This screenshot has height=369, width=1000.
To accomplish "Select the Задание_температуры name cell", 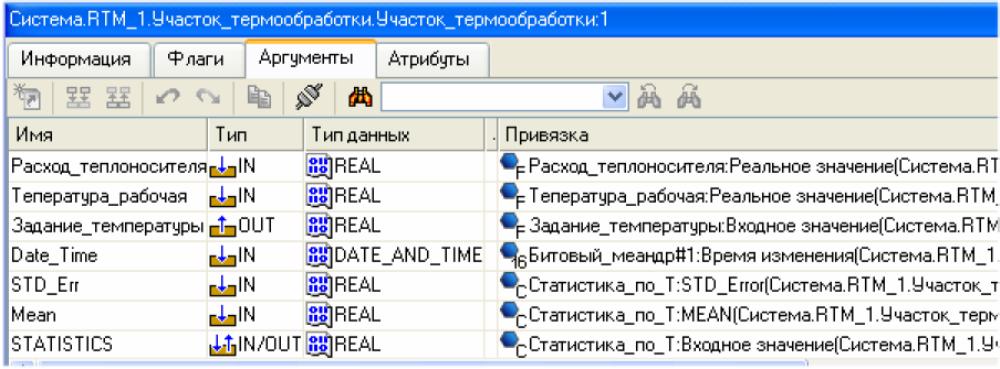I will click(108, 226).
